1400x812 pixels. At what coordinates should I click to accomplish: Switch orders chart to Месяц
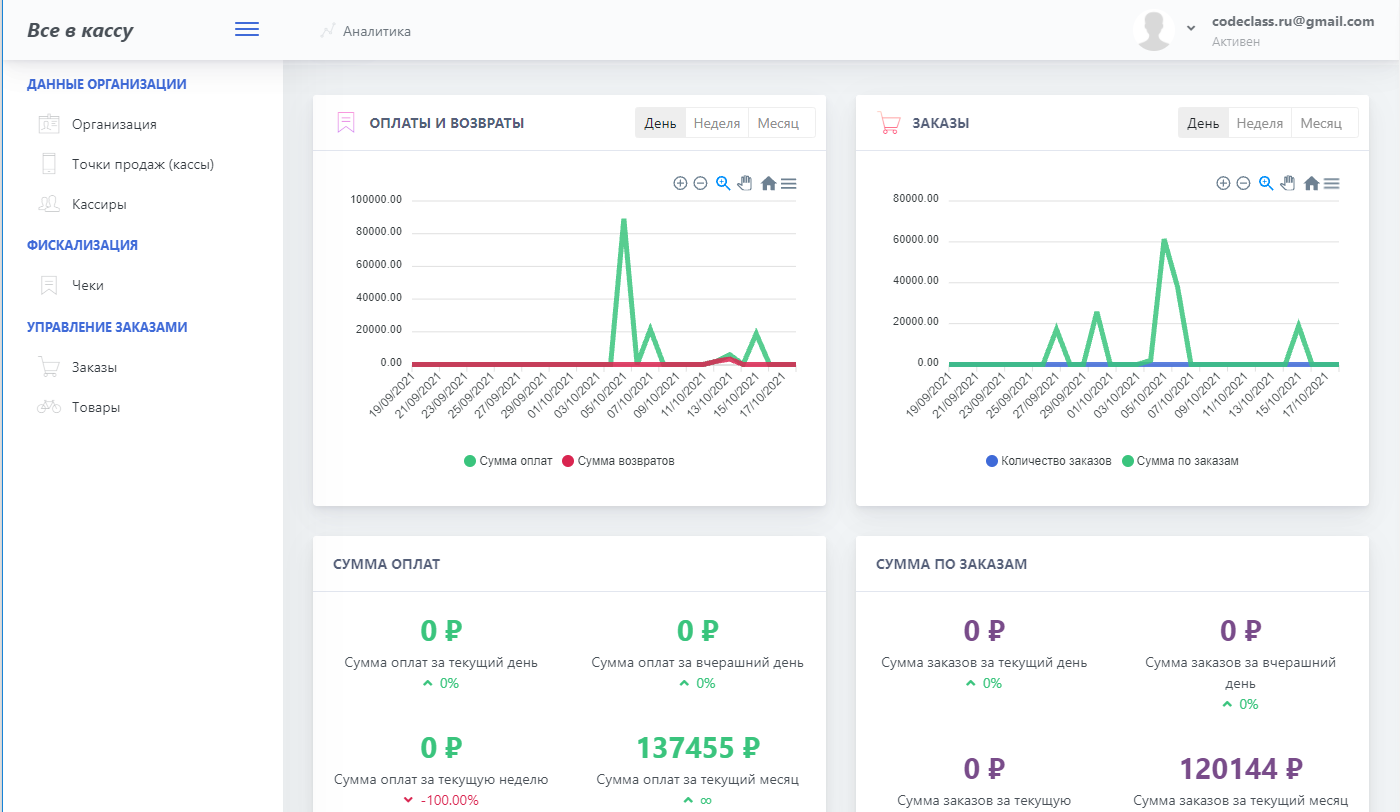click(x=1321, y=123)
